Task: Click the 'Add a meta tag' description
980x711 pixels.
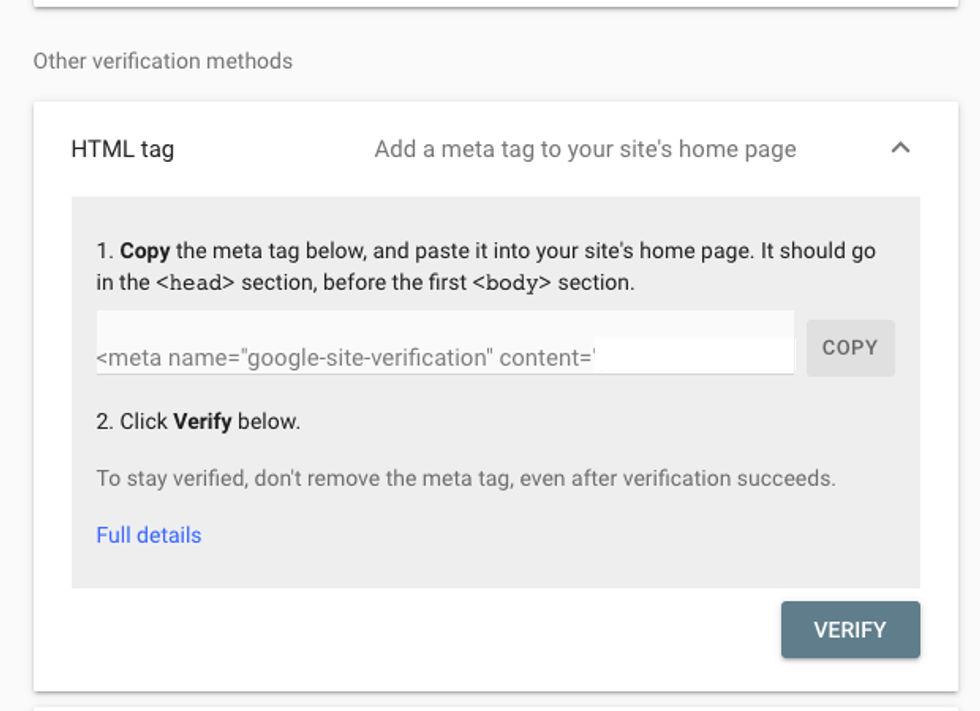Action: point(585,149)
